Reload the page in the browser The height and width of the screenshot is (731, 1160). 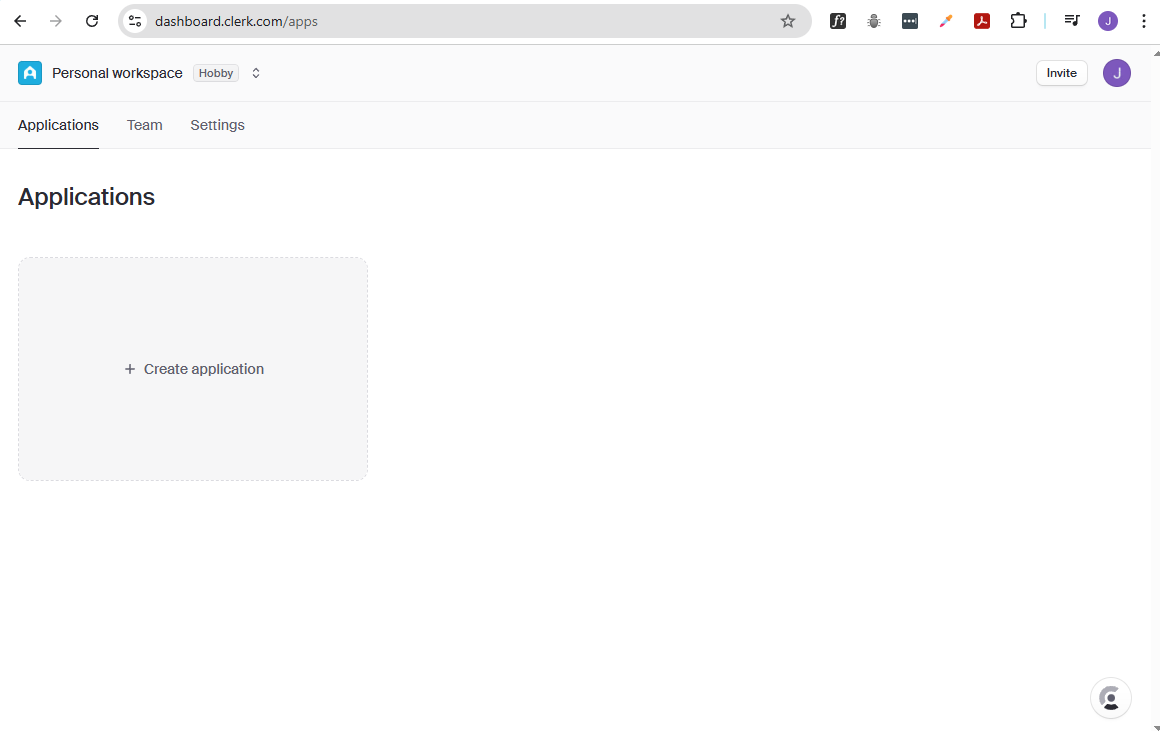[x=92, y=21]
